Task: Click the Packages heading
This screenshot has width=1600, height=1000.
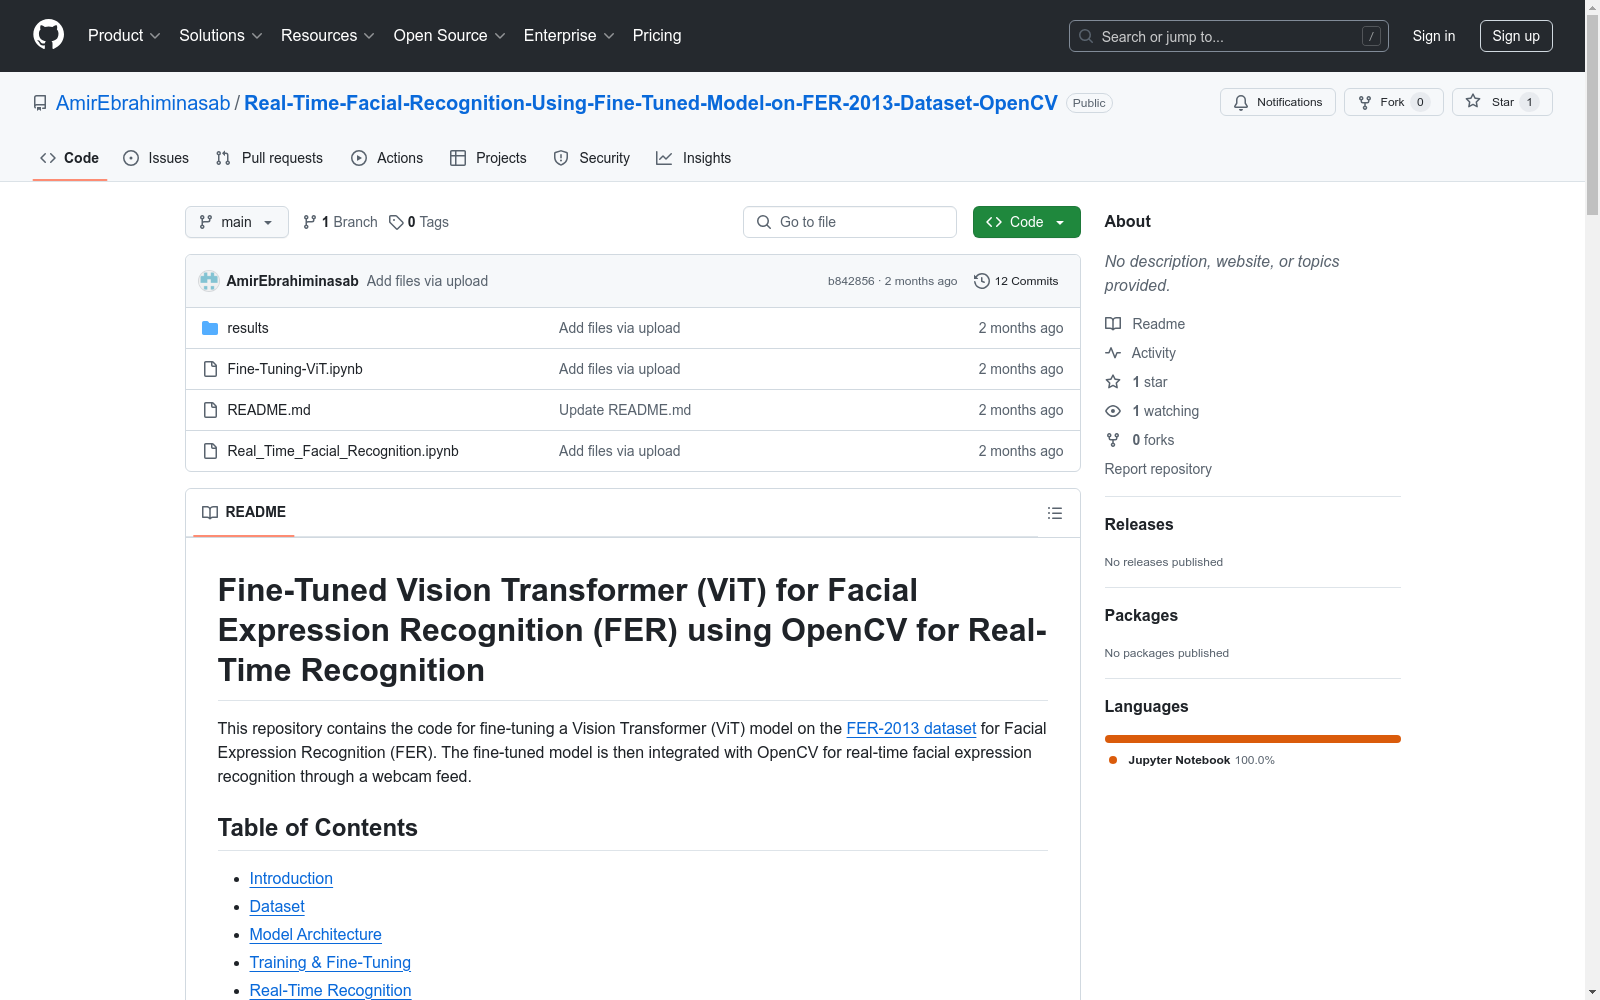Action: pyautogui.click(x=1141, y=615)
